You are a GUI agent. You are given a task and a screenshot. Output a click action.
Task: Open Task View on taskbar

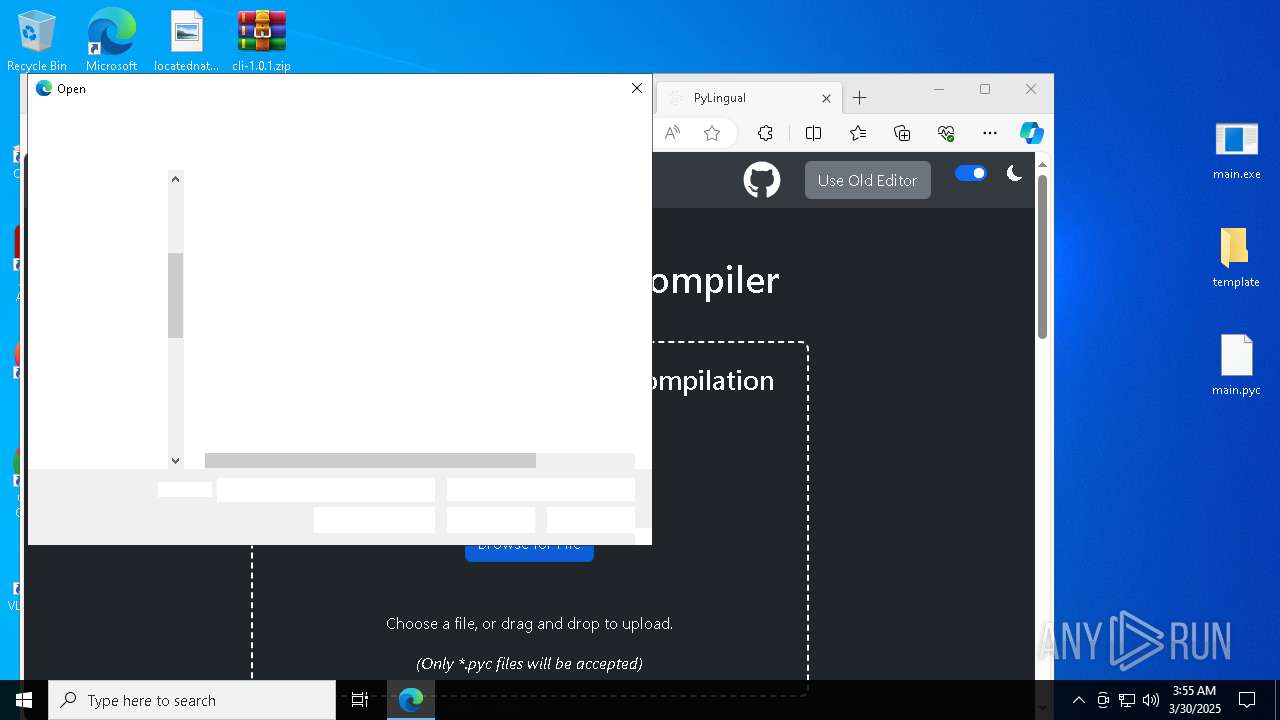(360, 700)
